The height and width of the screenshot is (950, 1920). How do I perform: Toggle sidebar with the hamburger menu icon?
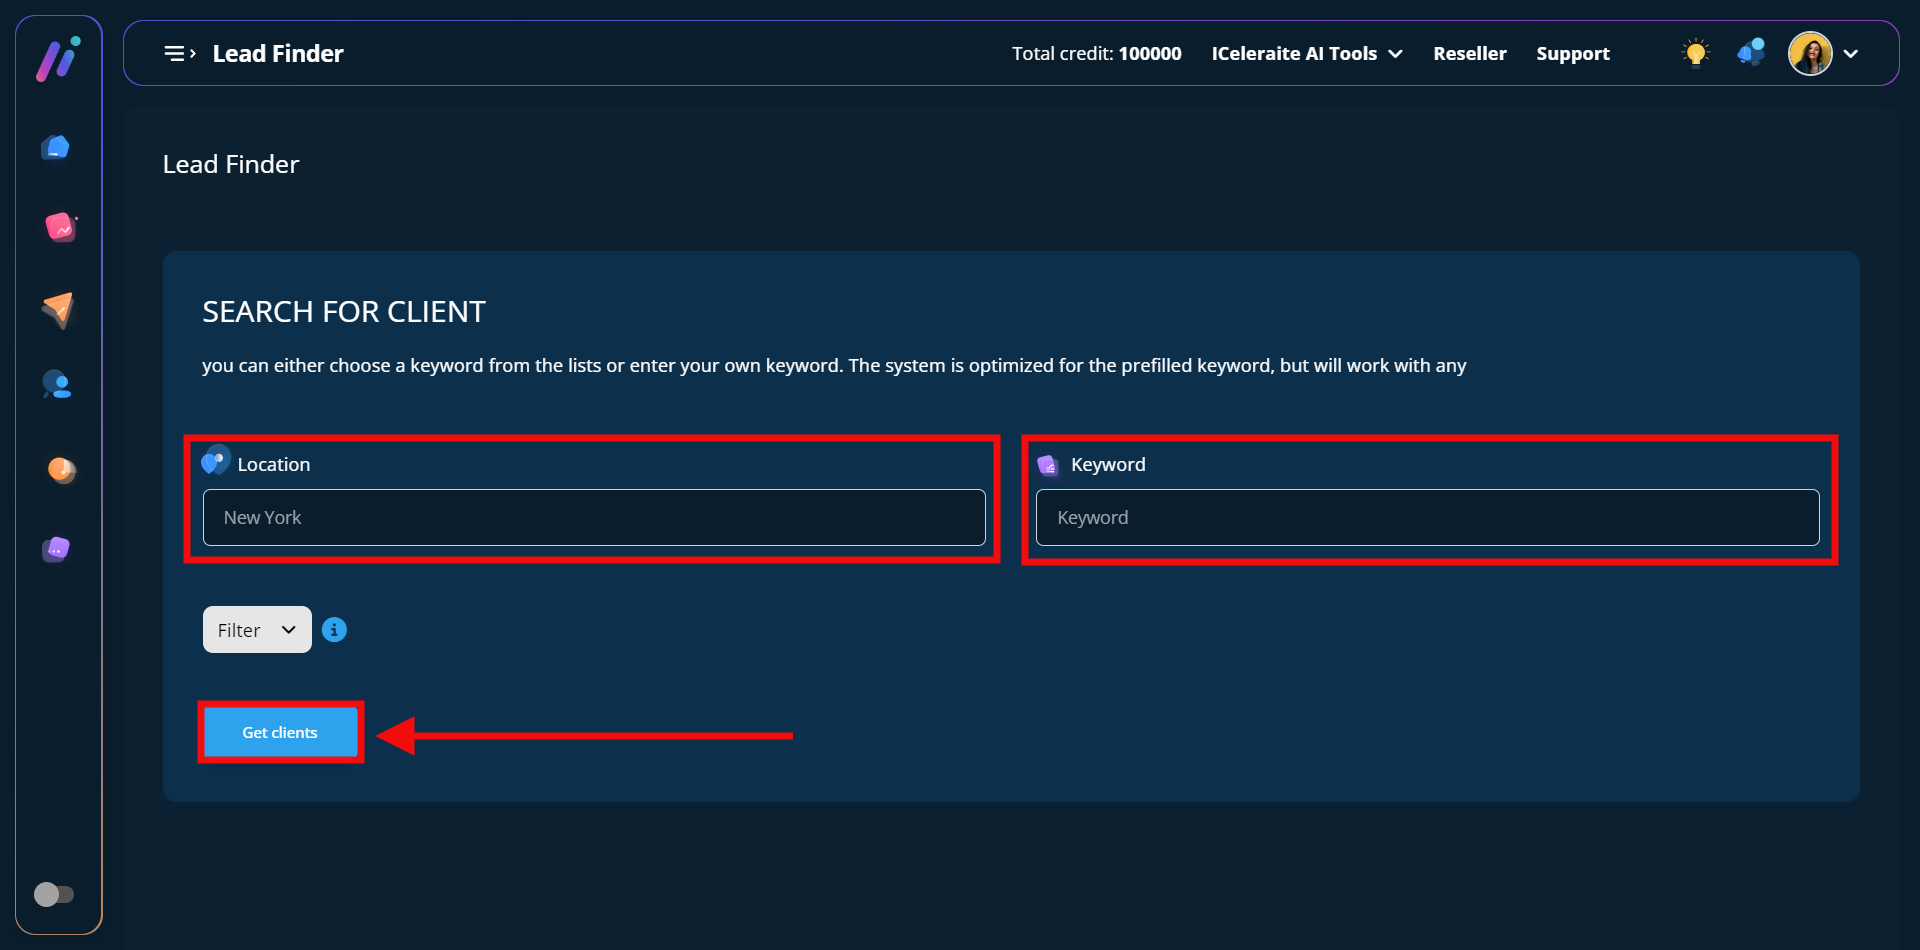[x=179, y=54]
